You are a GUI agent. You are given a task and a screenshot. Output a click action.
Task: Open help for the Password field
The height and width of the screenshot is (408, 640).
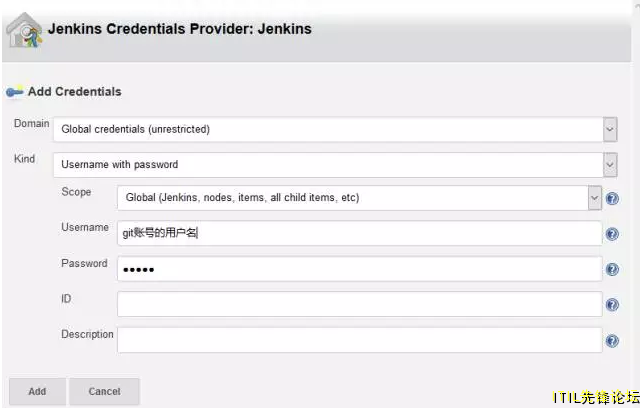click(612, 269)
